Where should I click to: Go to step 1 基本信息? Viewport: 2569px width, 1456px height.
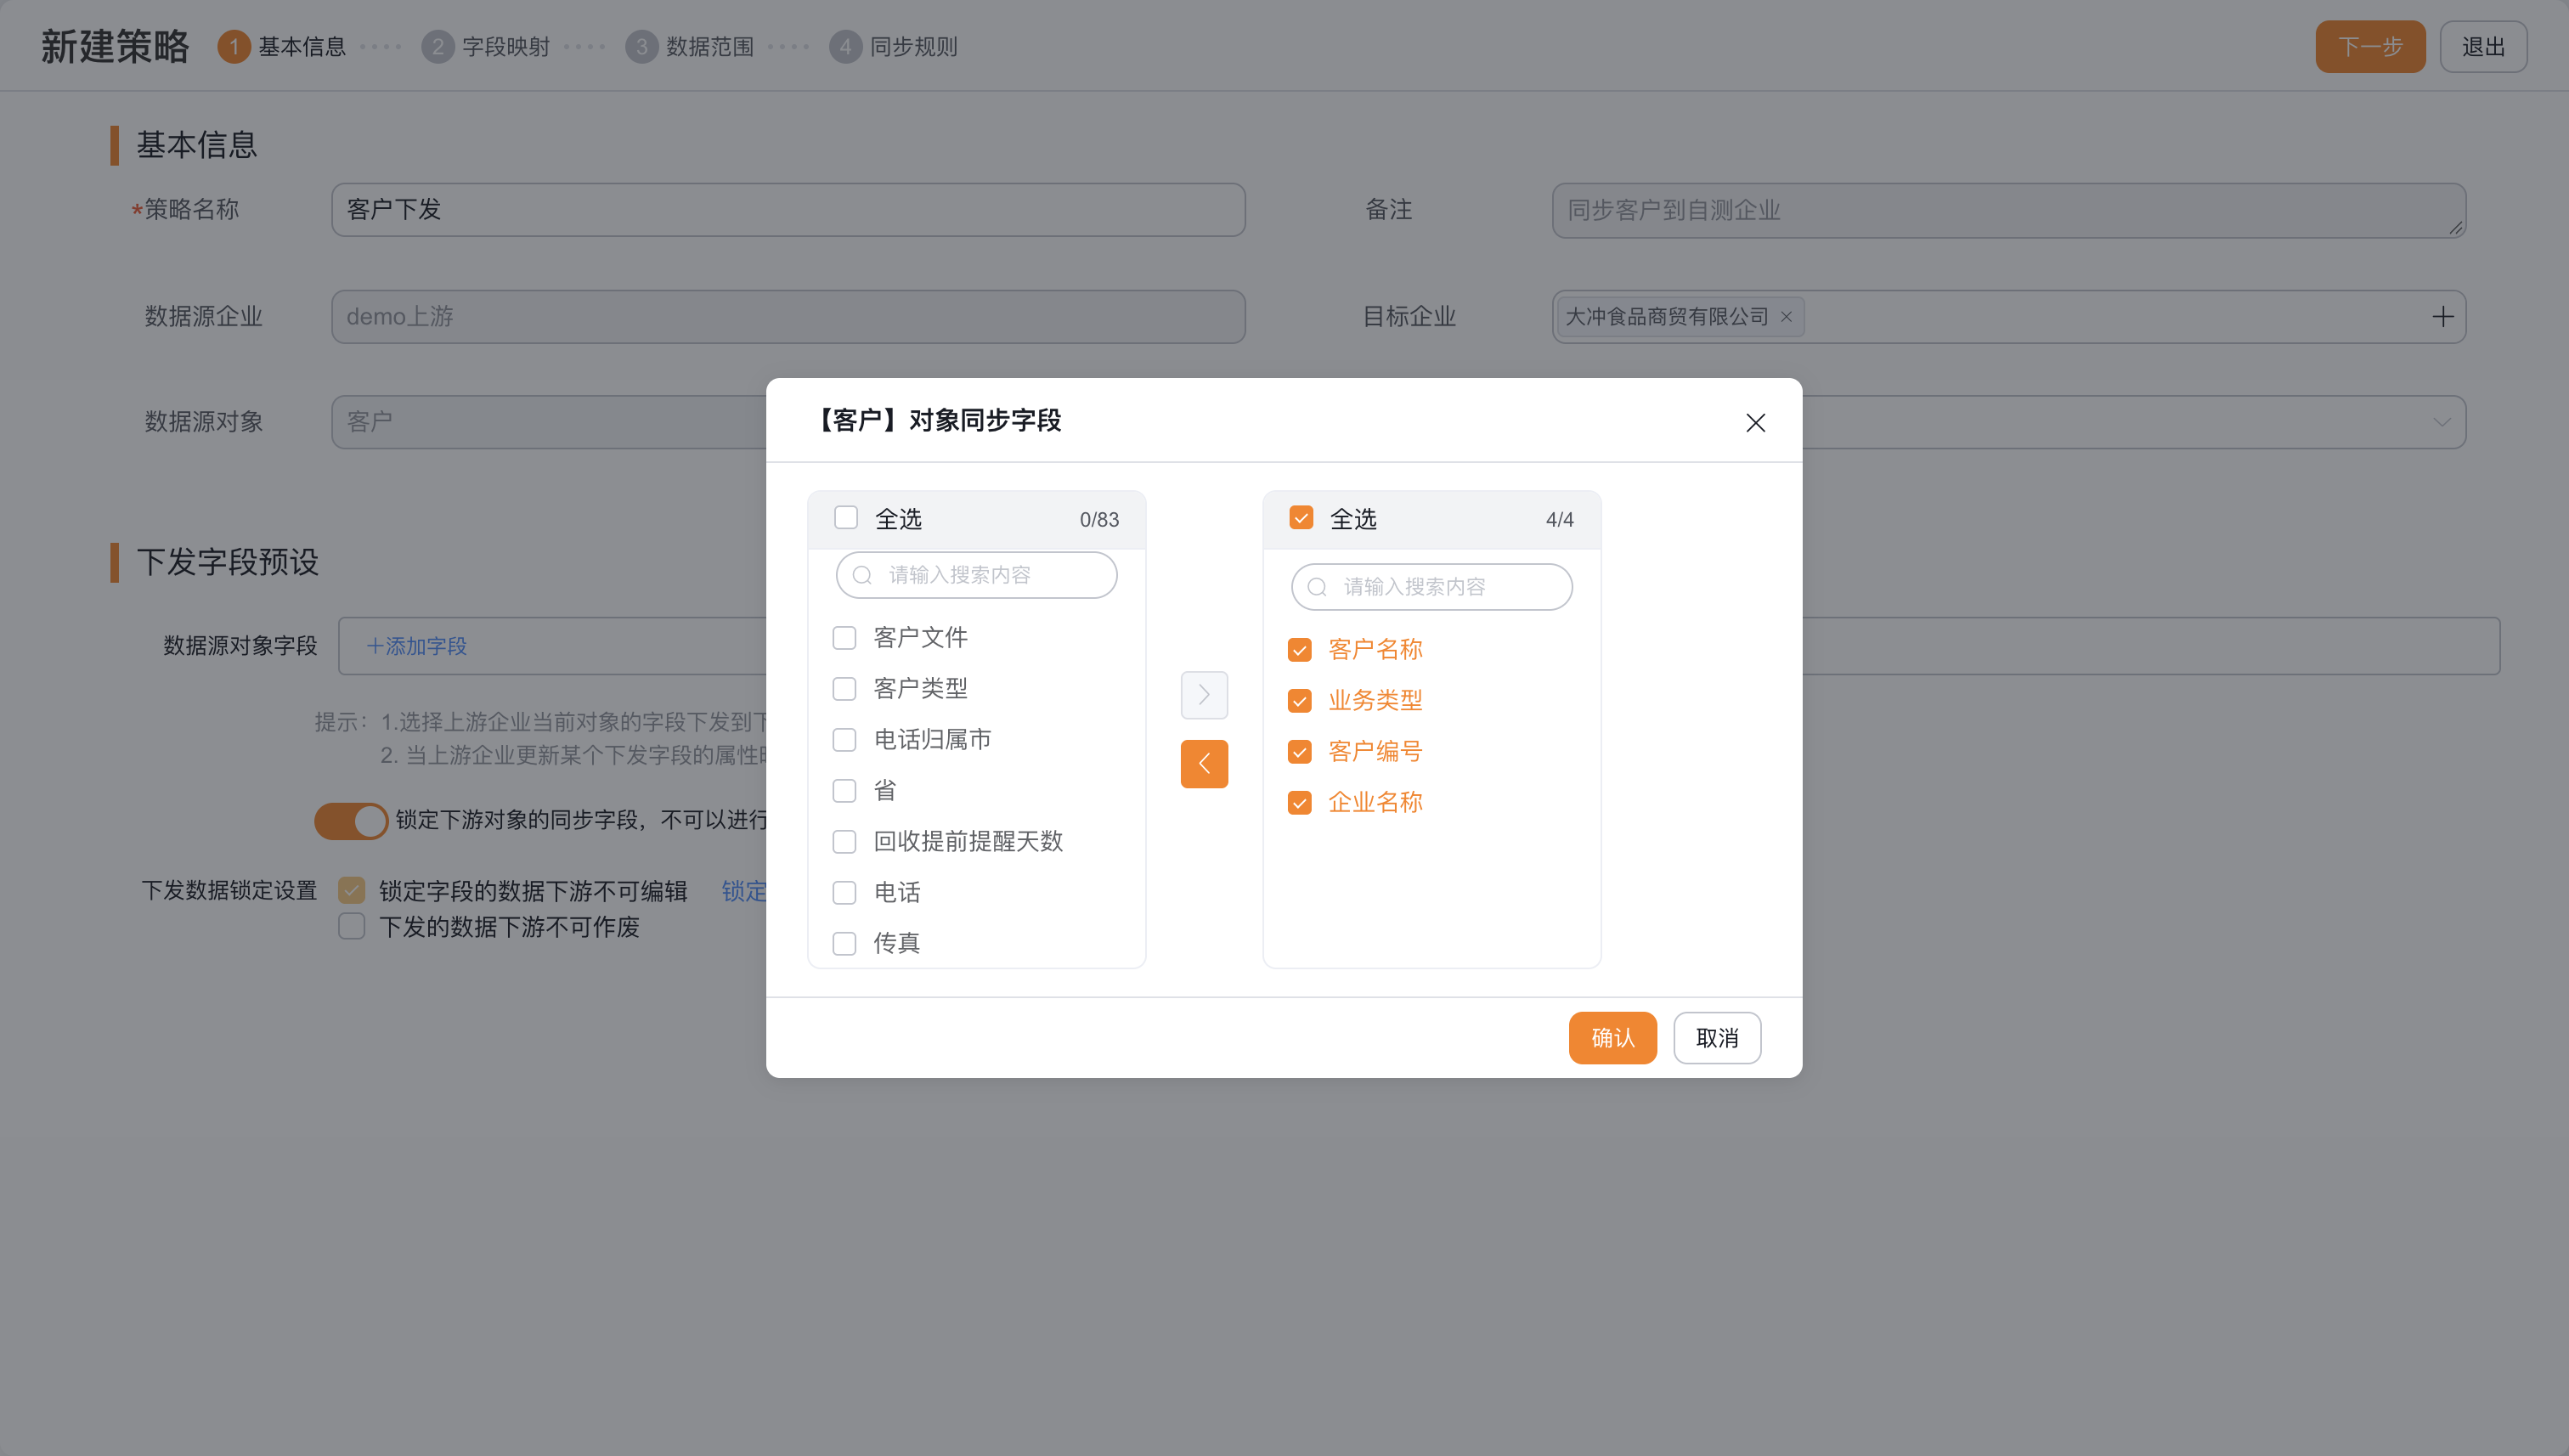[281, 47]
